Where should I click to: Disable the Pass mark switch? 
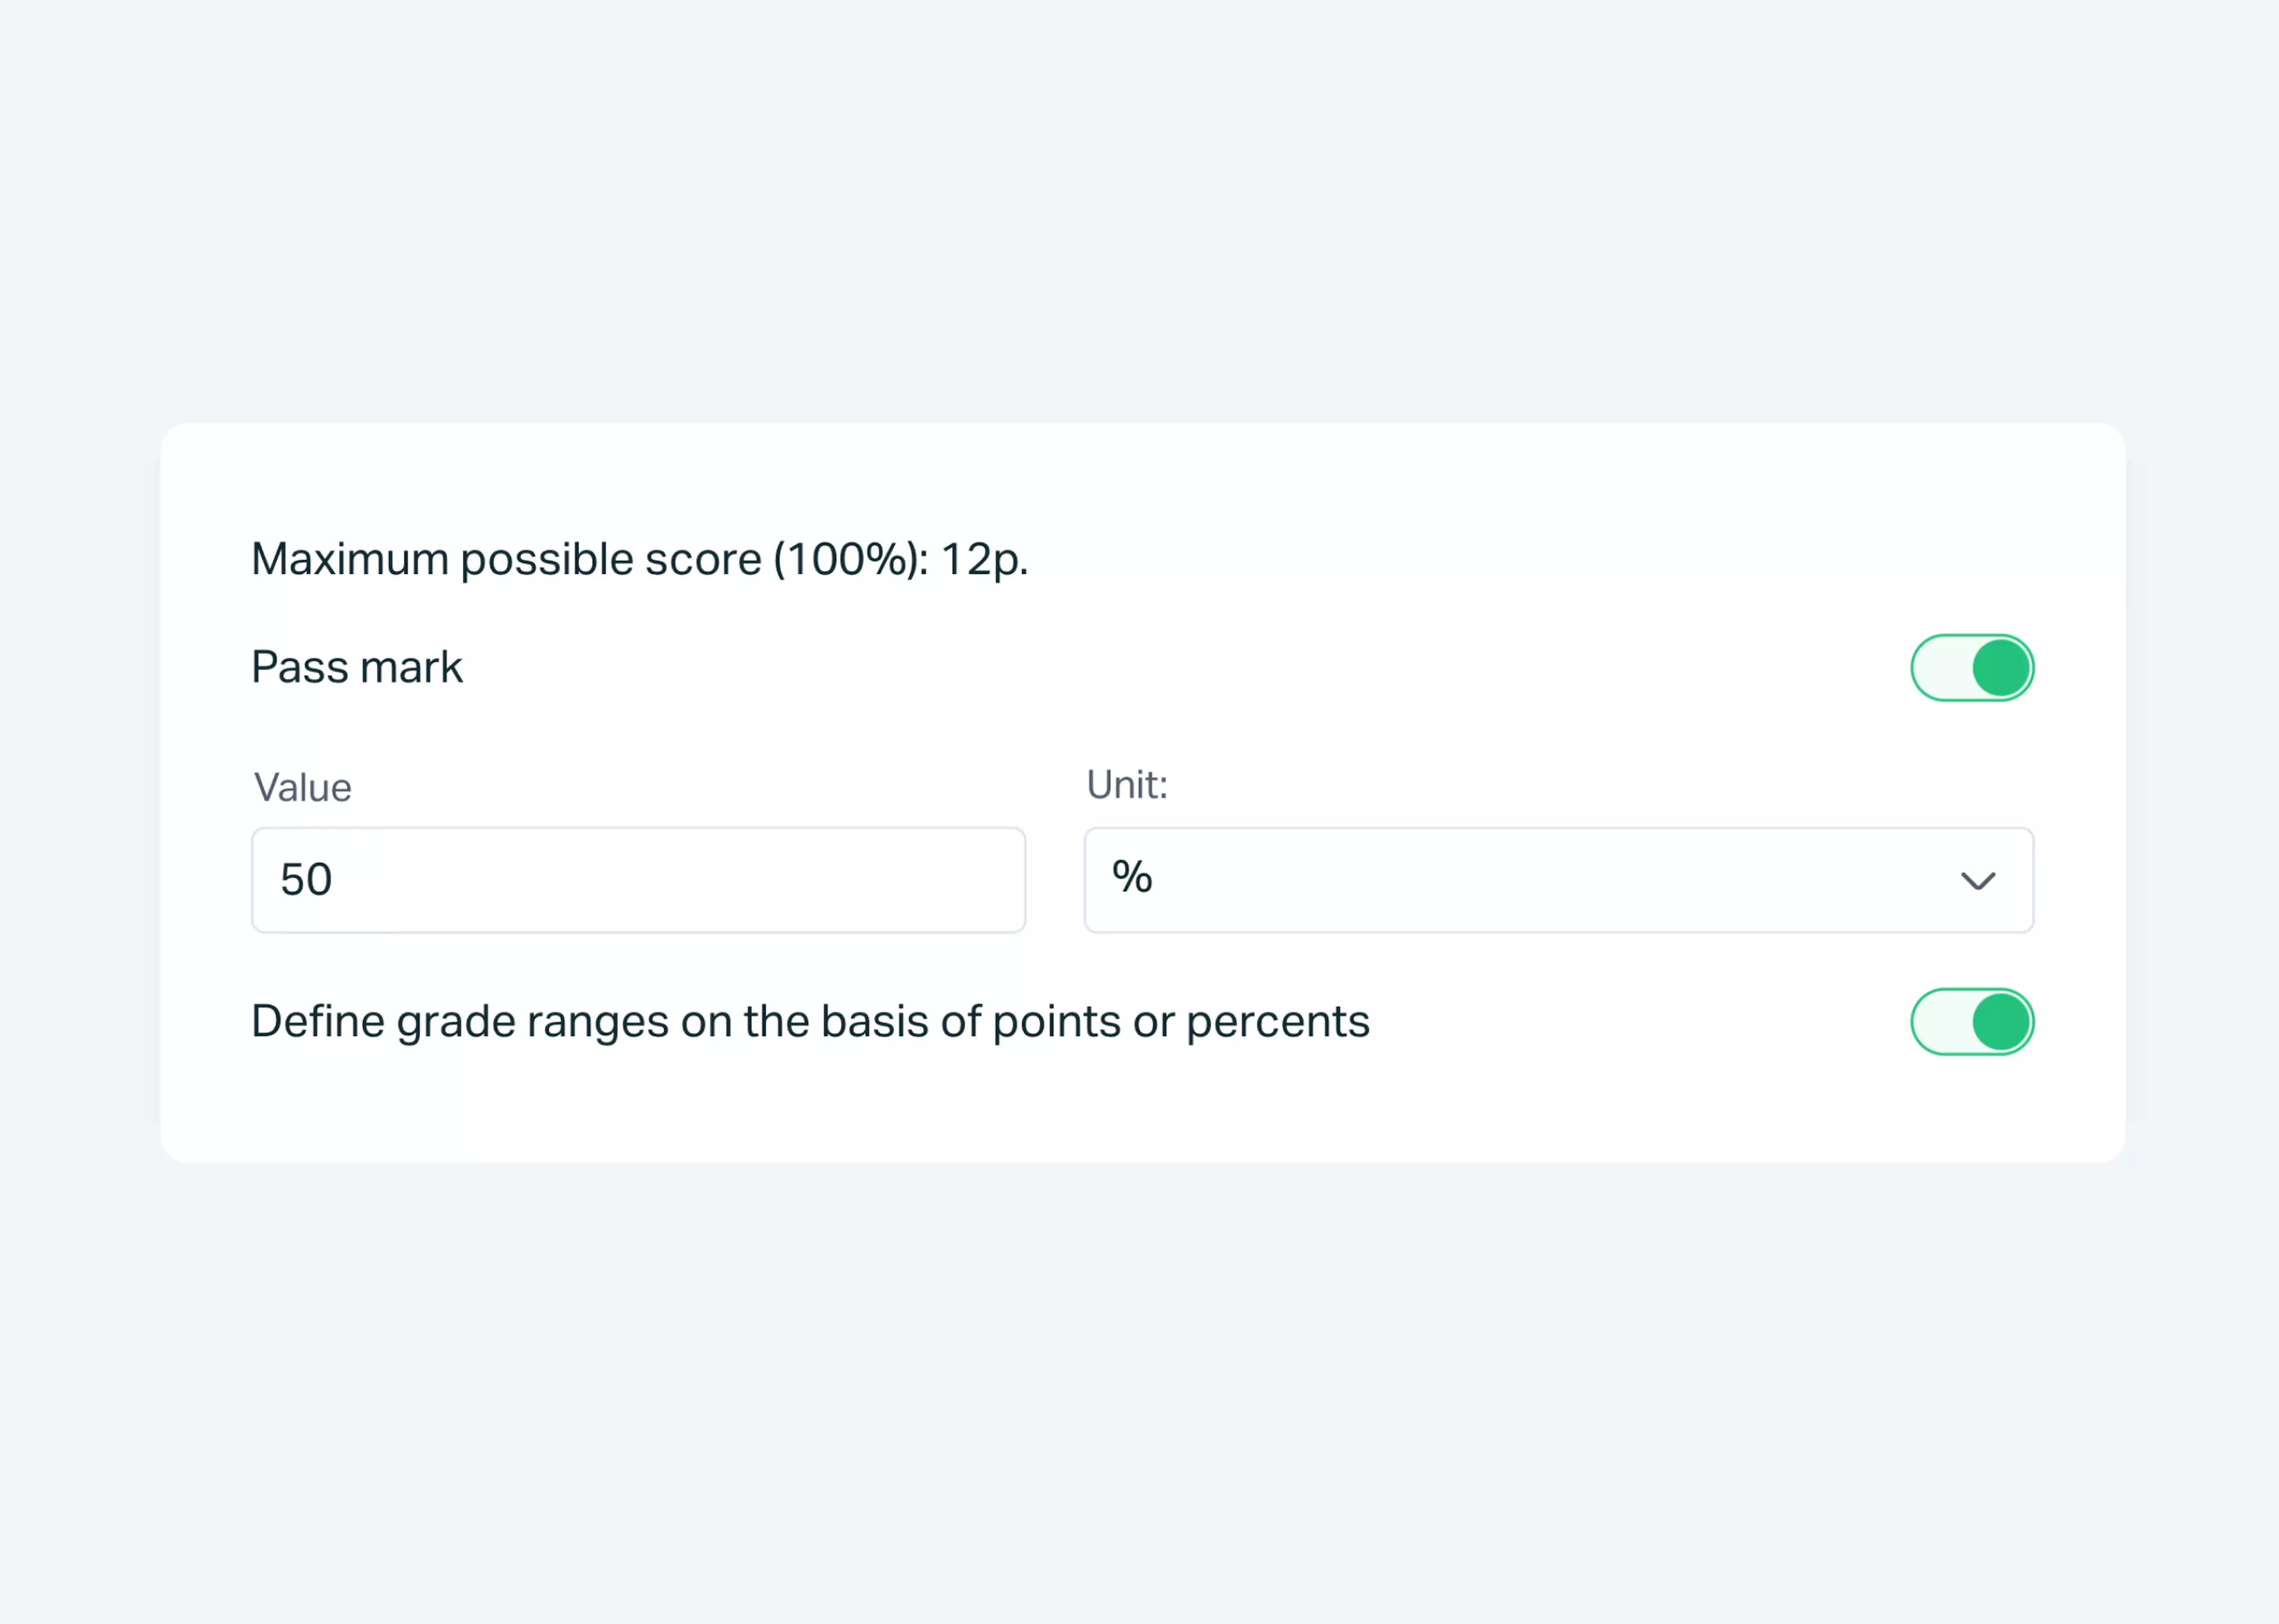[1971, 667]
